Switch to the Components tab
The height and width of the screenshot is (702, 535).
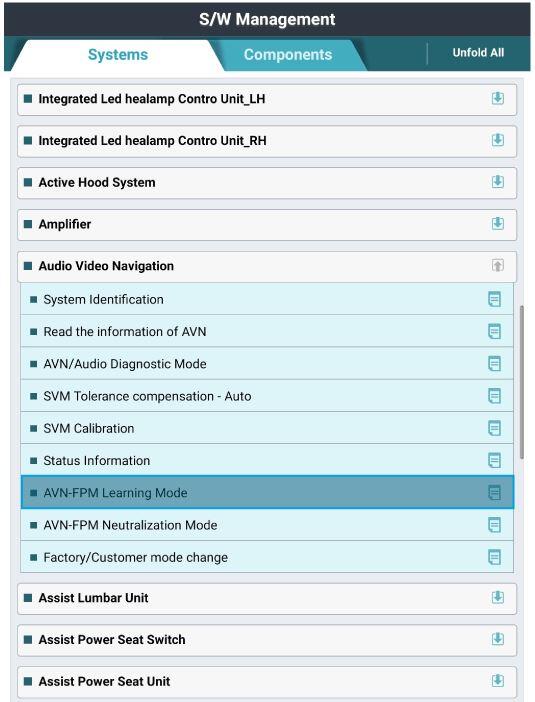coord(288,55)
